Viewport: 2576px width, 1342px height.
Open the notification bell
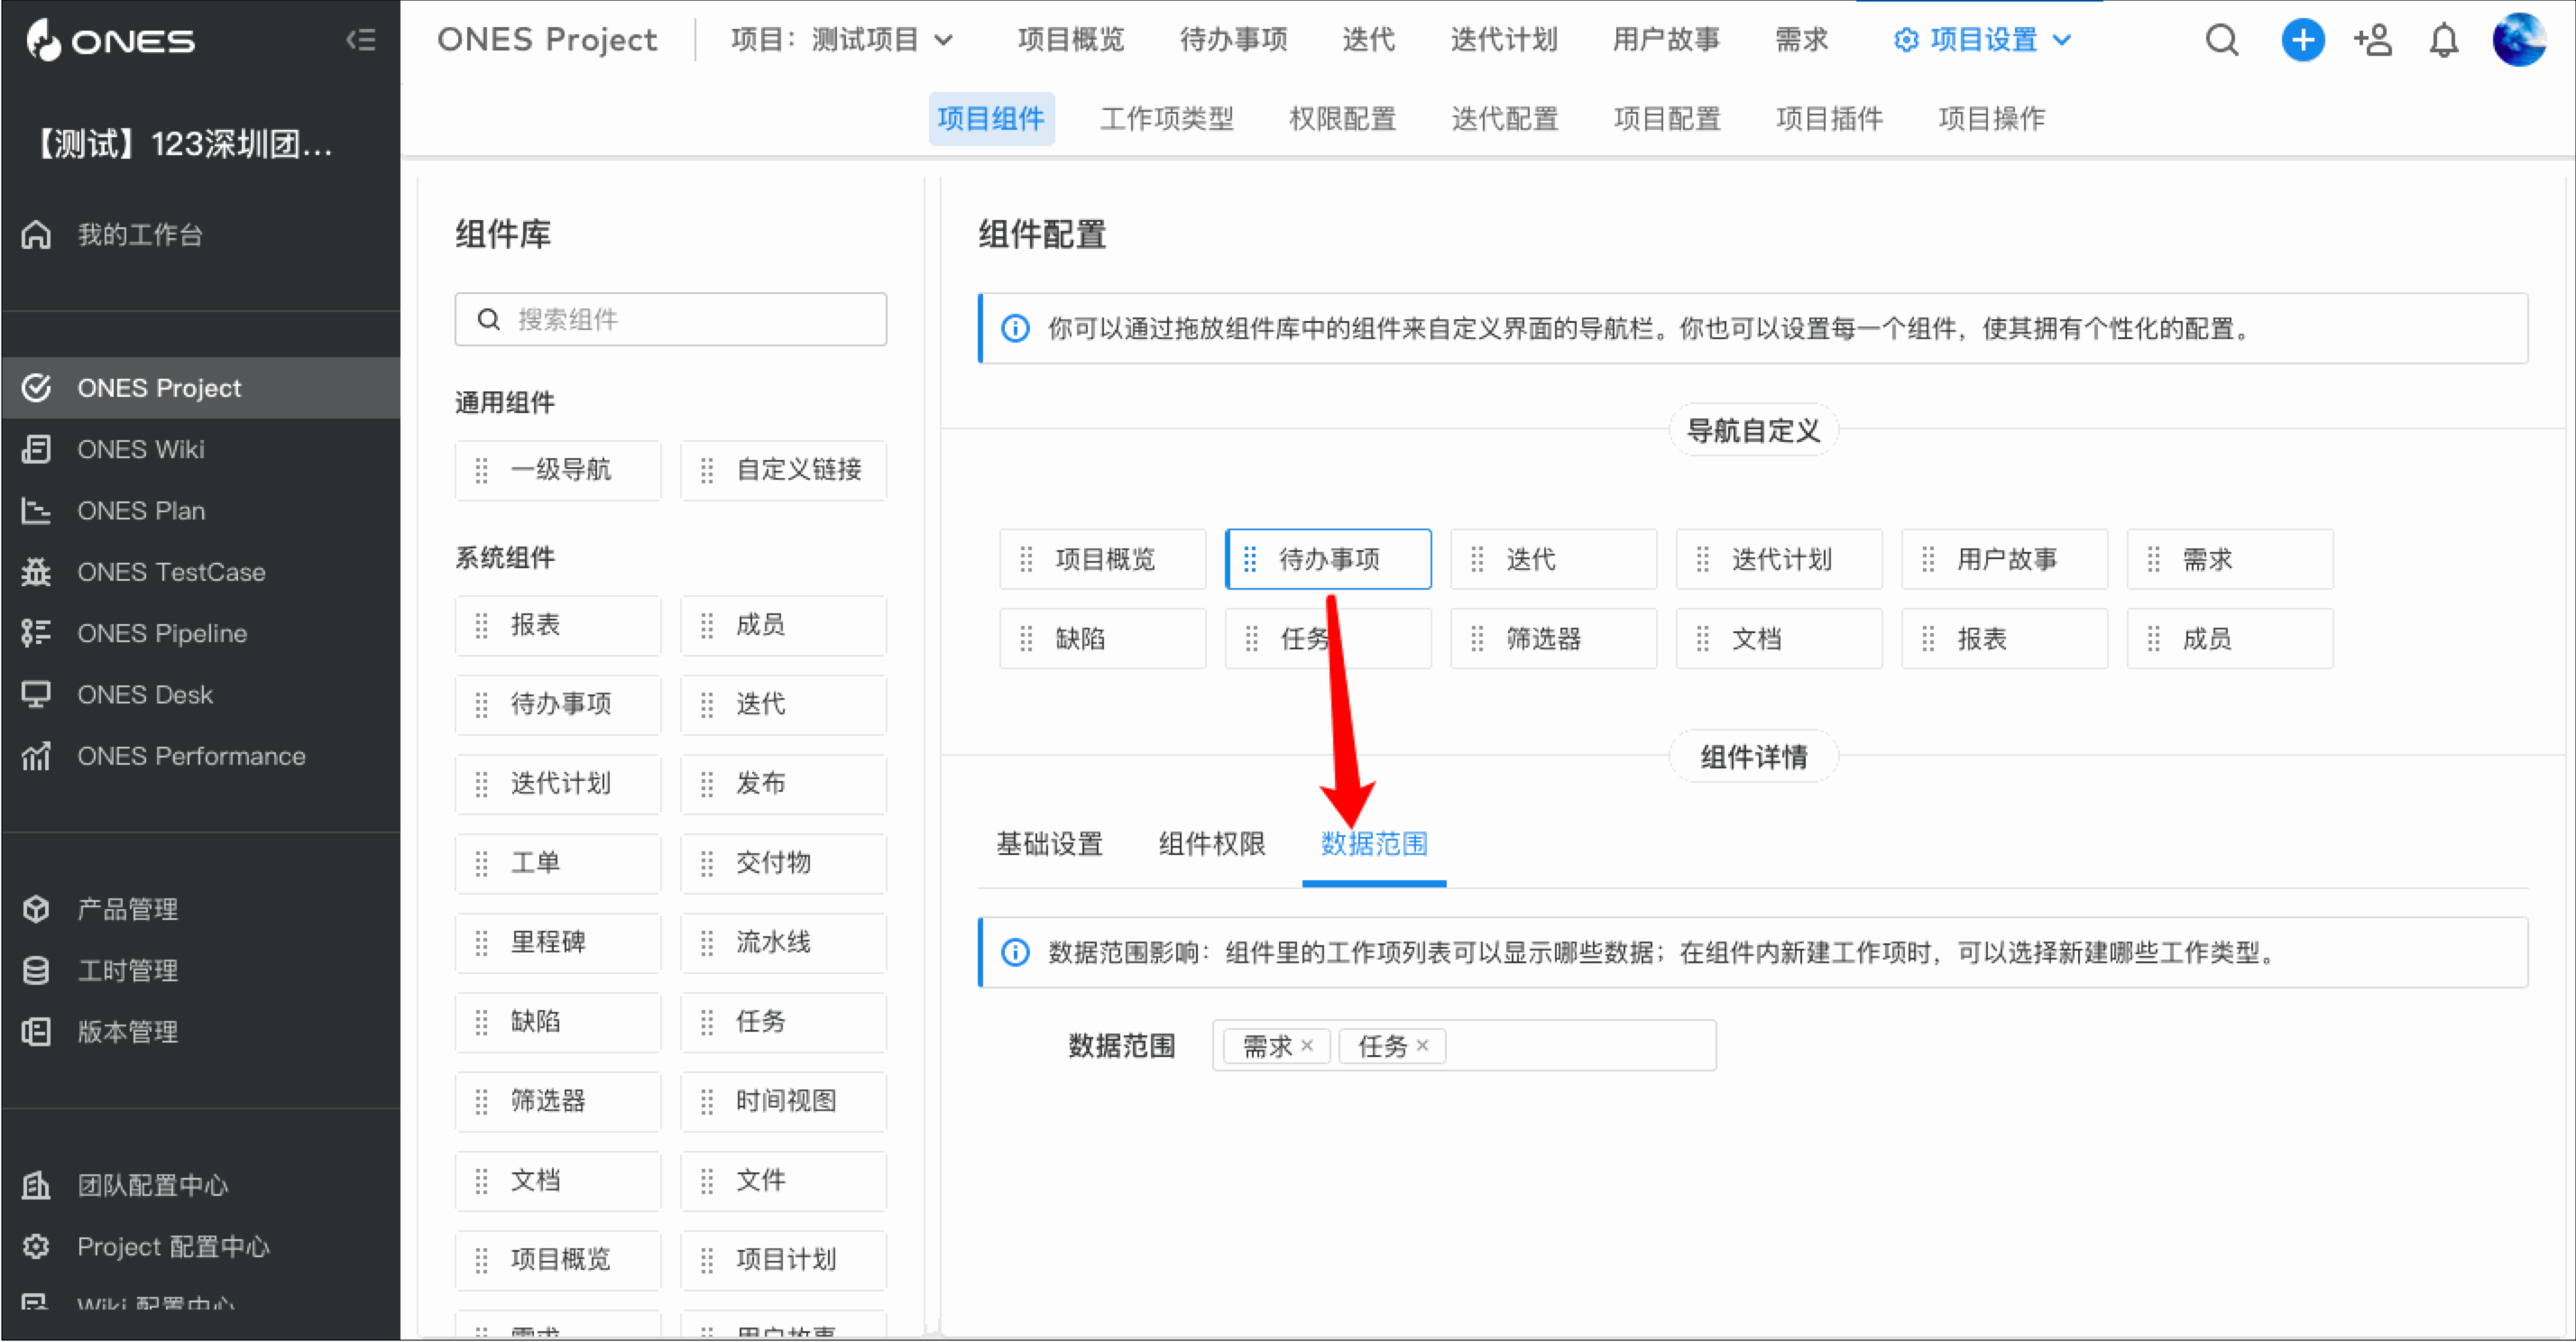[x=2443, y=41]
